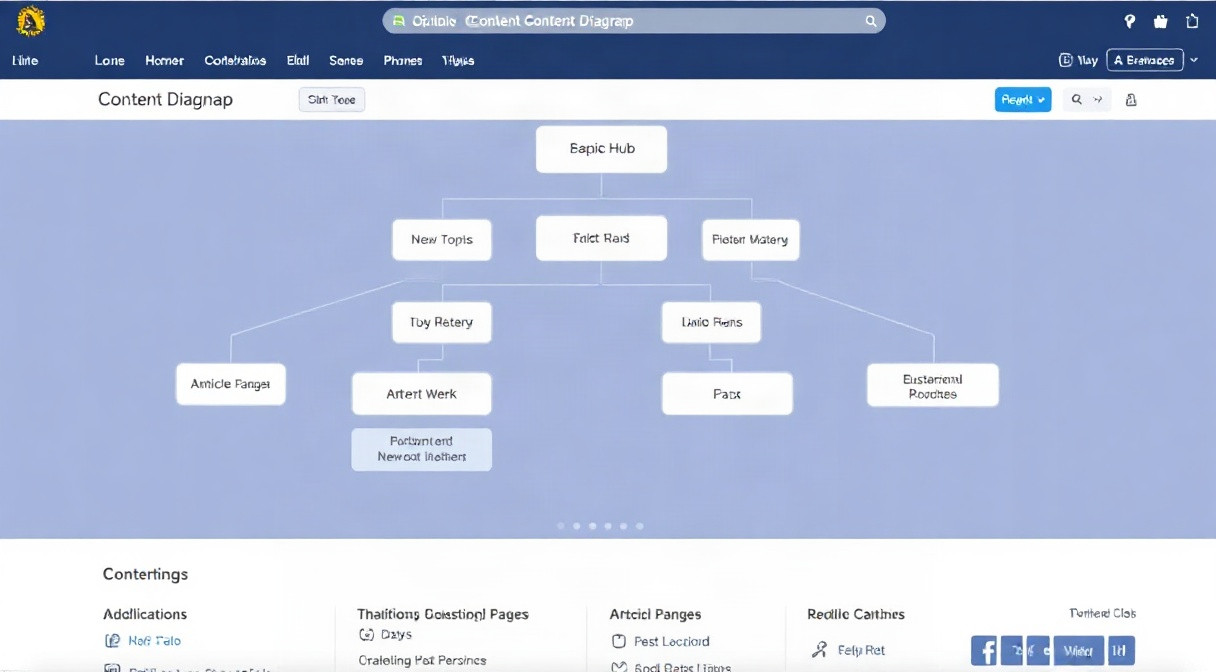Screen dimensions: 1216x672
Task: Click the icon beside Noff Talo
Action: click(x=112, y=641)
